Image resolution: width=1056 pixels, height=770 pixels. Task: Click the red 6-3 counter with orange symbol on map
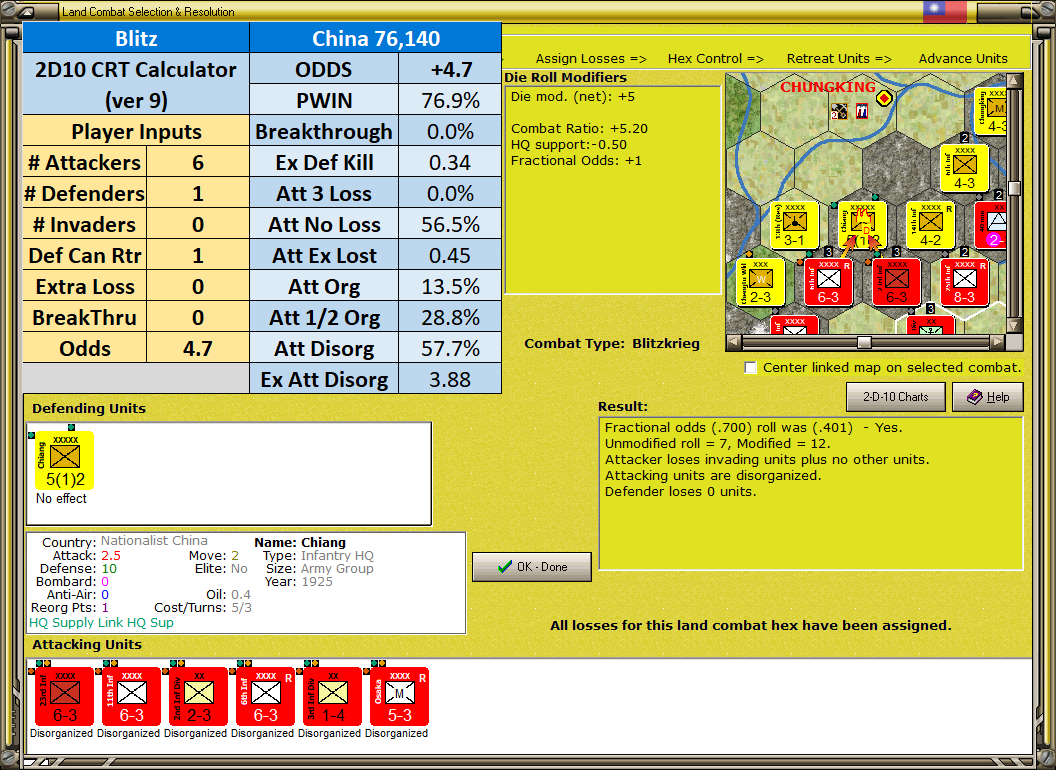(x=896, y=282)
